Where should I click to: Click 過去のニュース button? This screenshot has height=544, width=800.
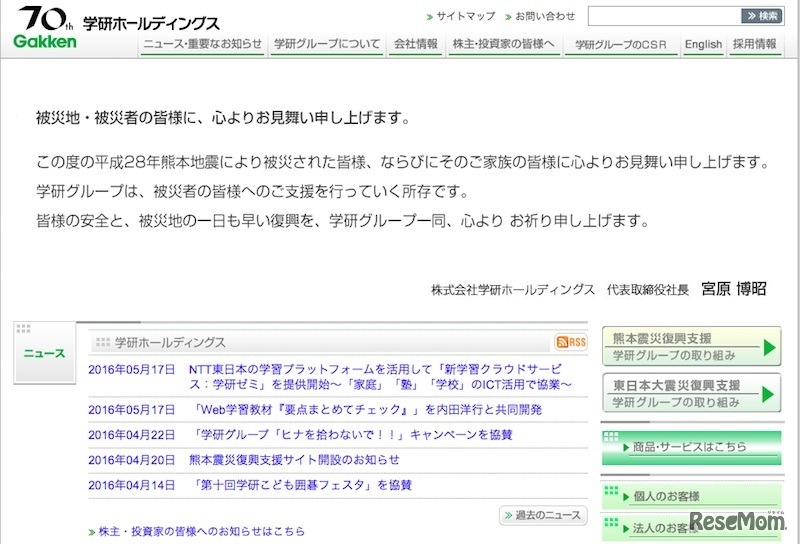pyautogui.click(x=542, y=515)
